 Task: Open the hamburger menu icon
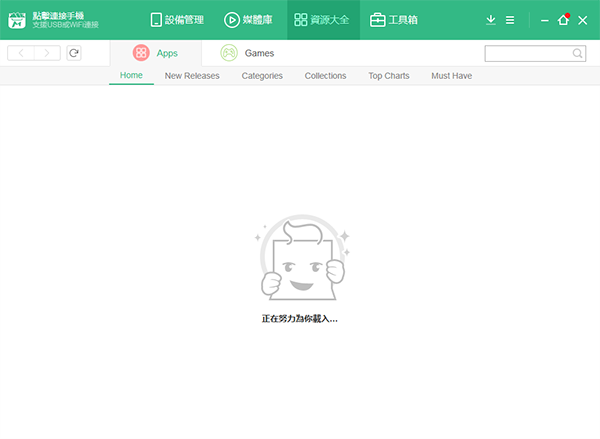click(510, 20)
